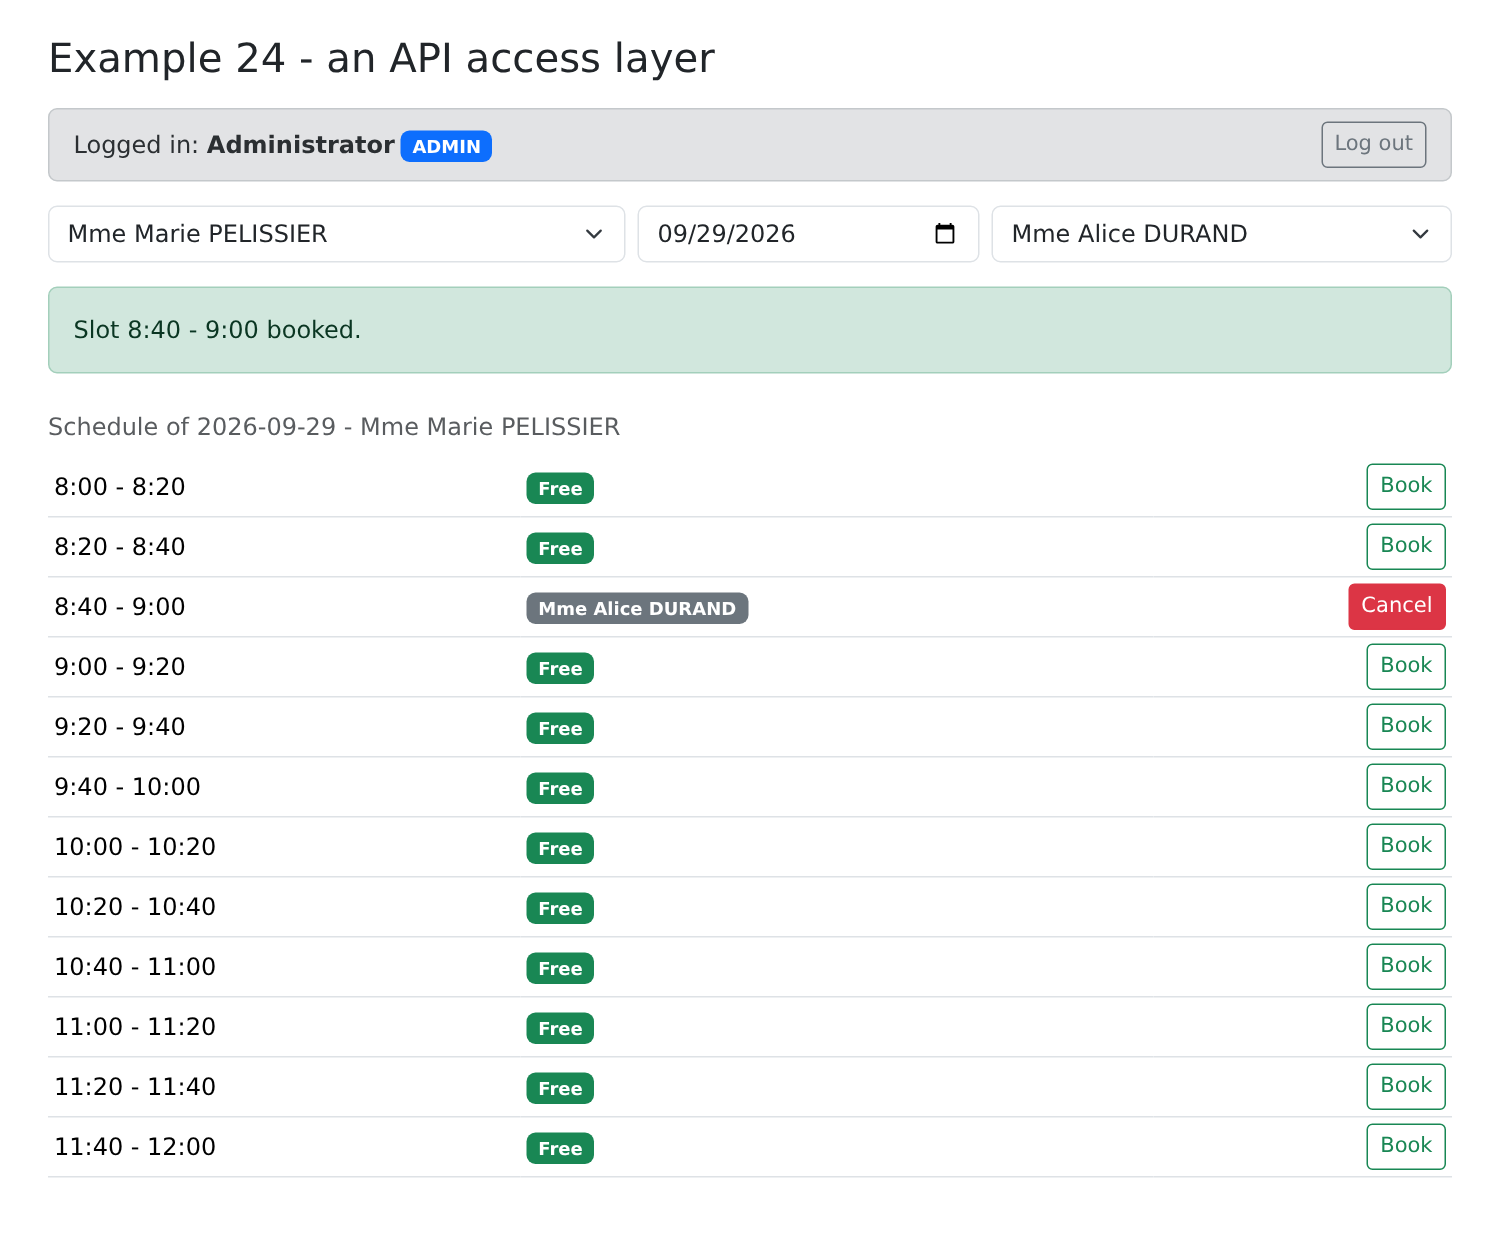Click the Free badge for 9:00 - 9:20
The height and width of the screenshot is (1238, 1500).
click(x=560, y=668)
